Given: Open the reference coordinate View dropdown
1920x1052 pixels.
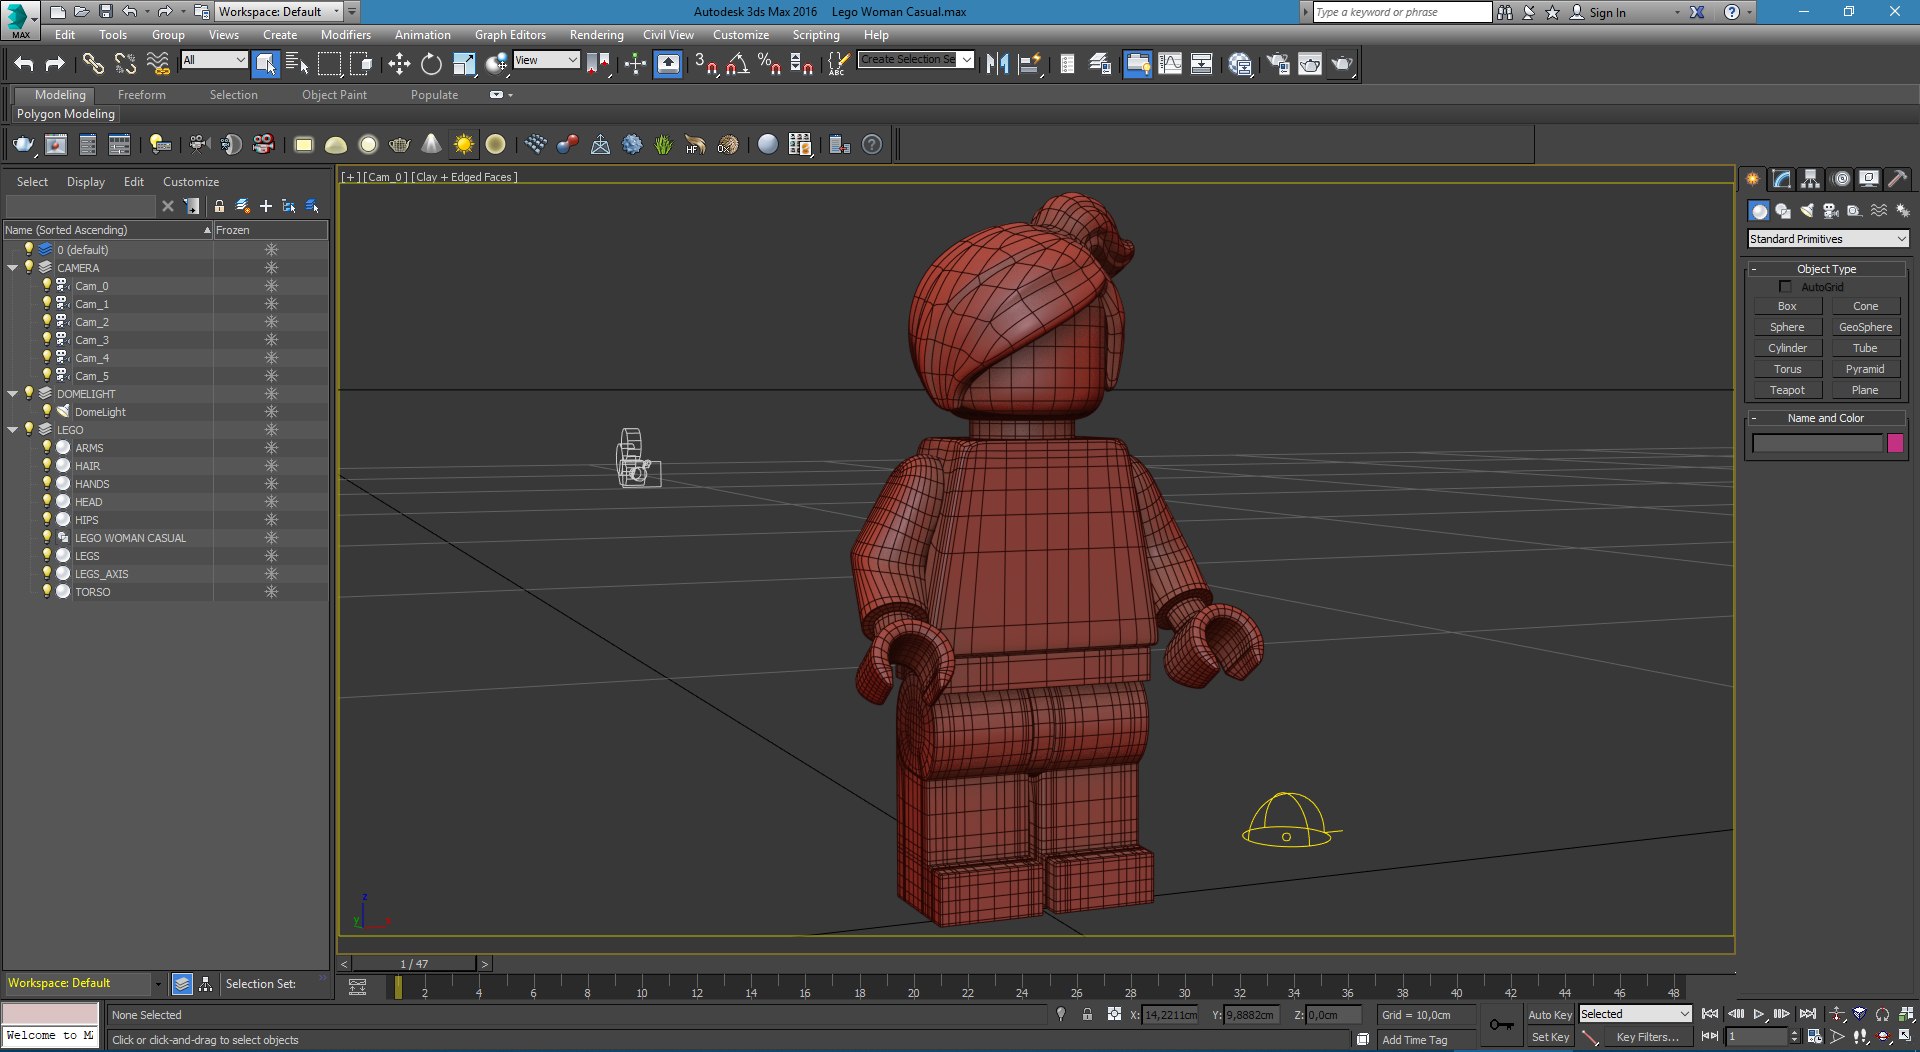Looking at the screenshot, I should pos(546,60).
